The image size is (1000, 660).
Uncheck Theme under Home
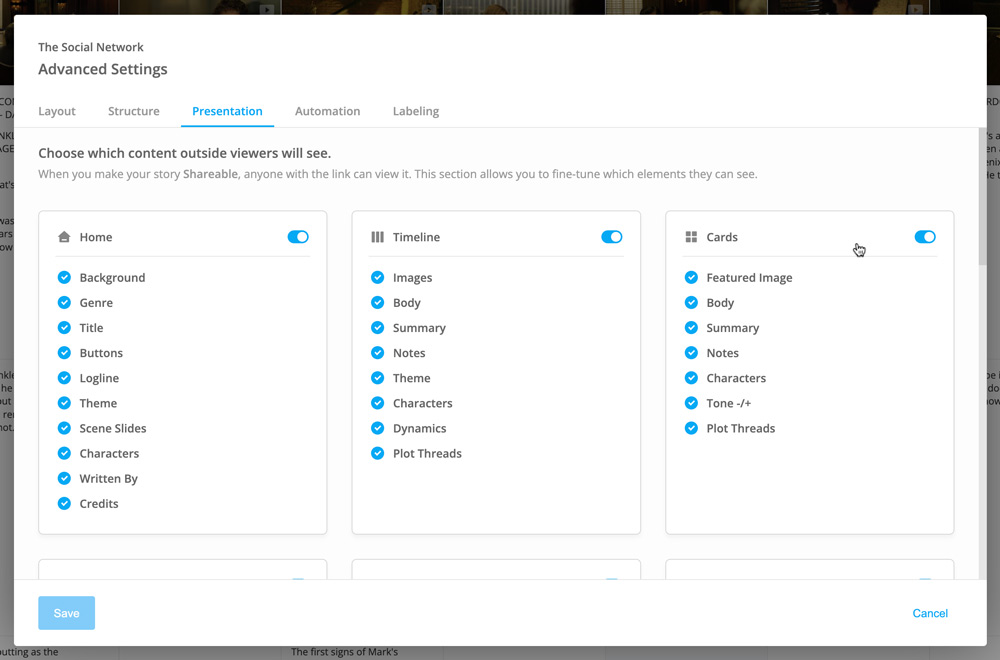pos(64,403)
